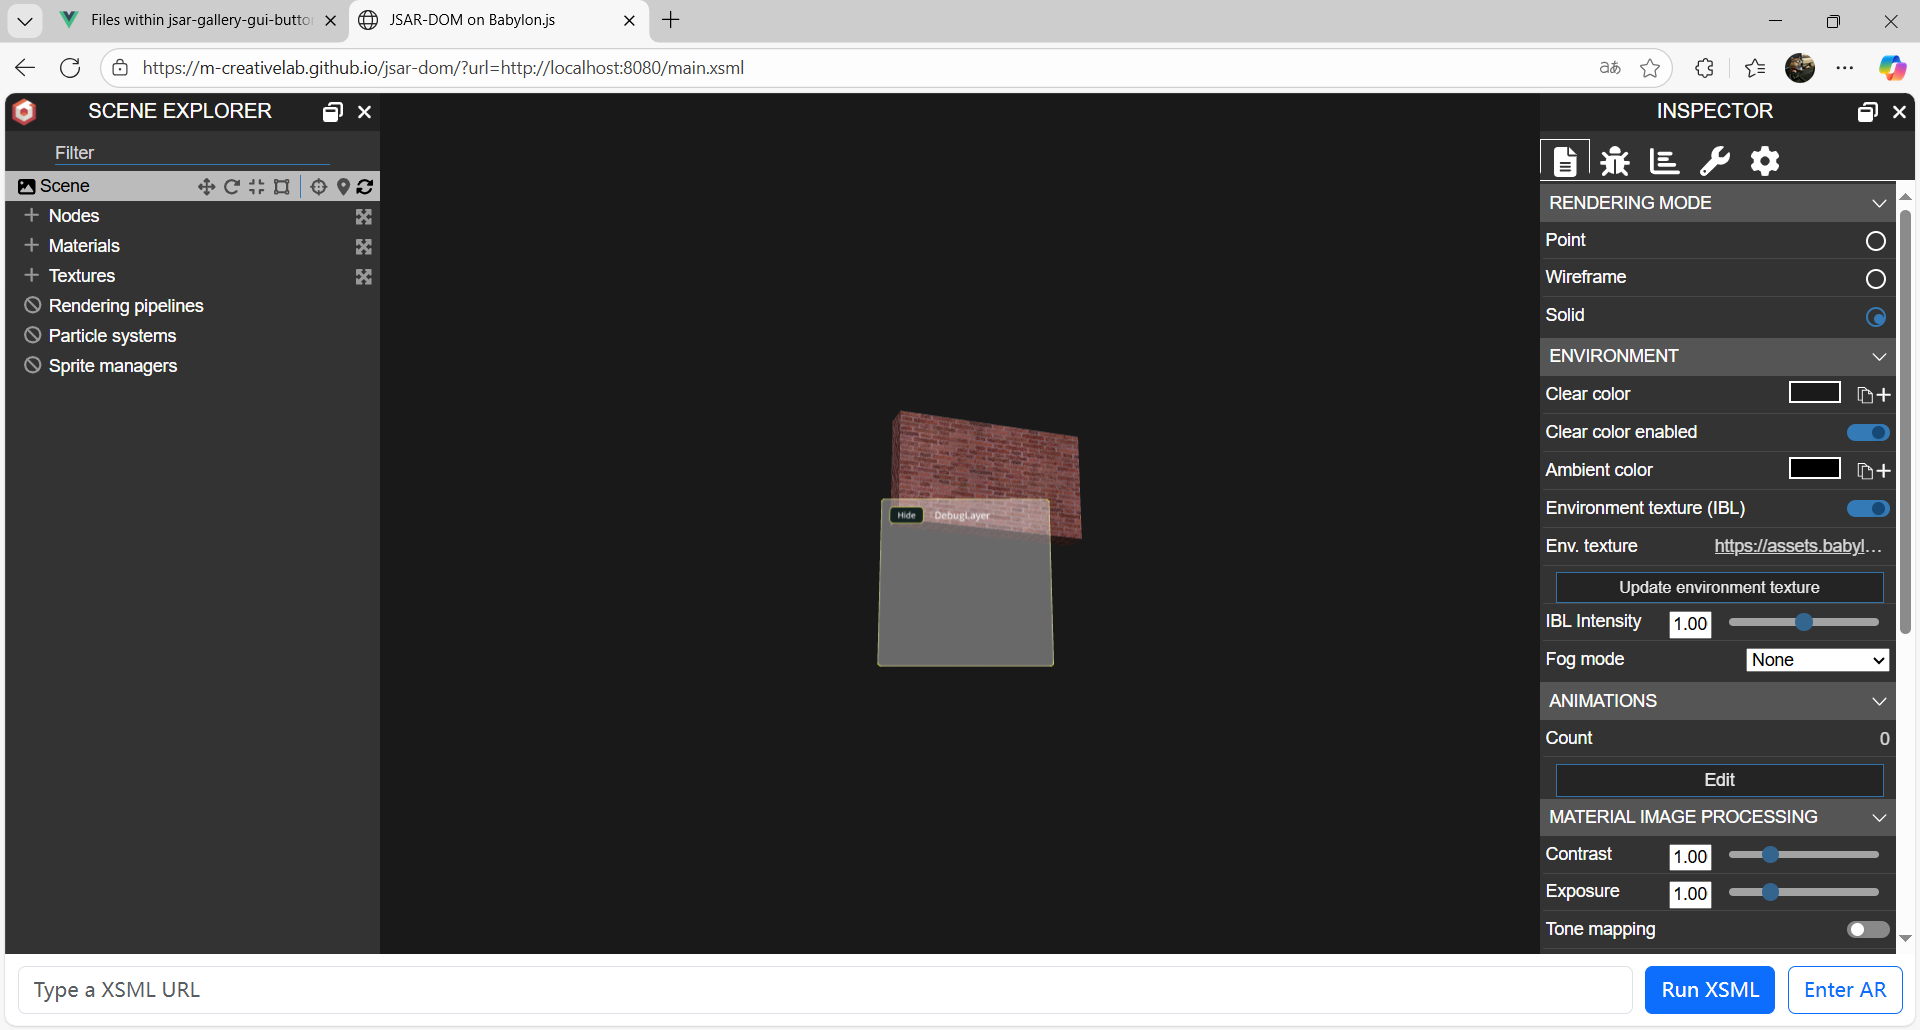1920x1030 pixels.
Task: Select Point rendering mode
Action: pos(1876,241)
